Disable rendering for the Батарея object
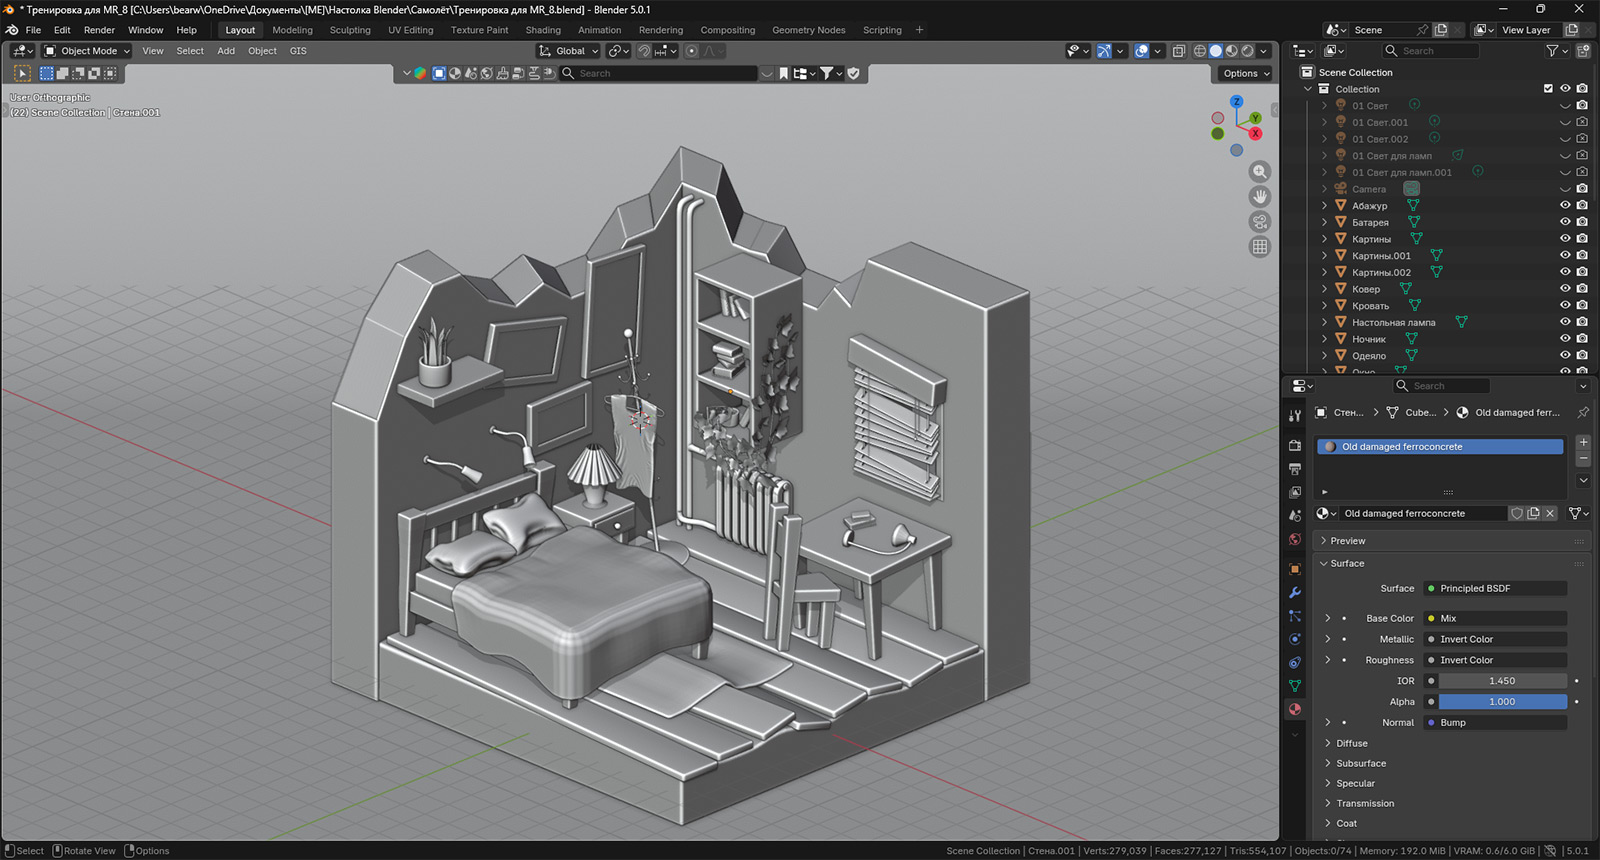The width and height of the screenshot is (1600, 860). [1582, 222]
